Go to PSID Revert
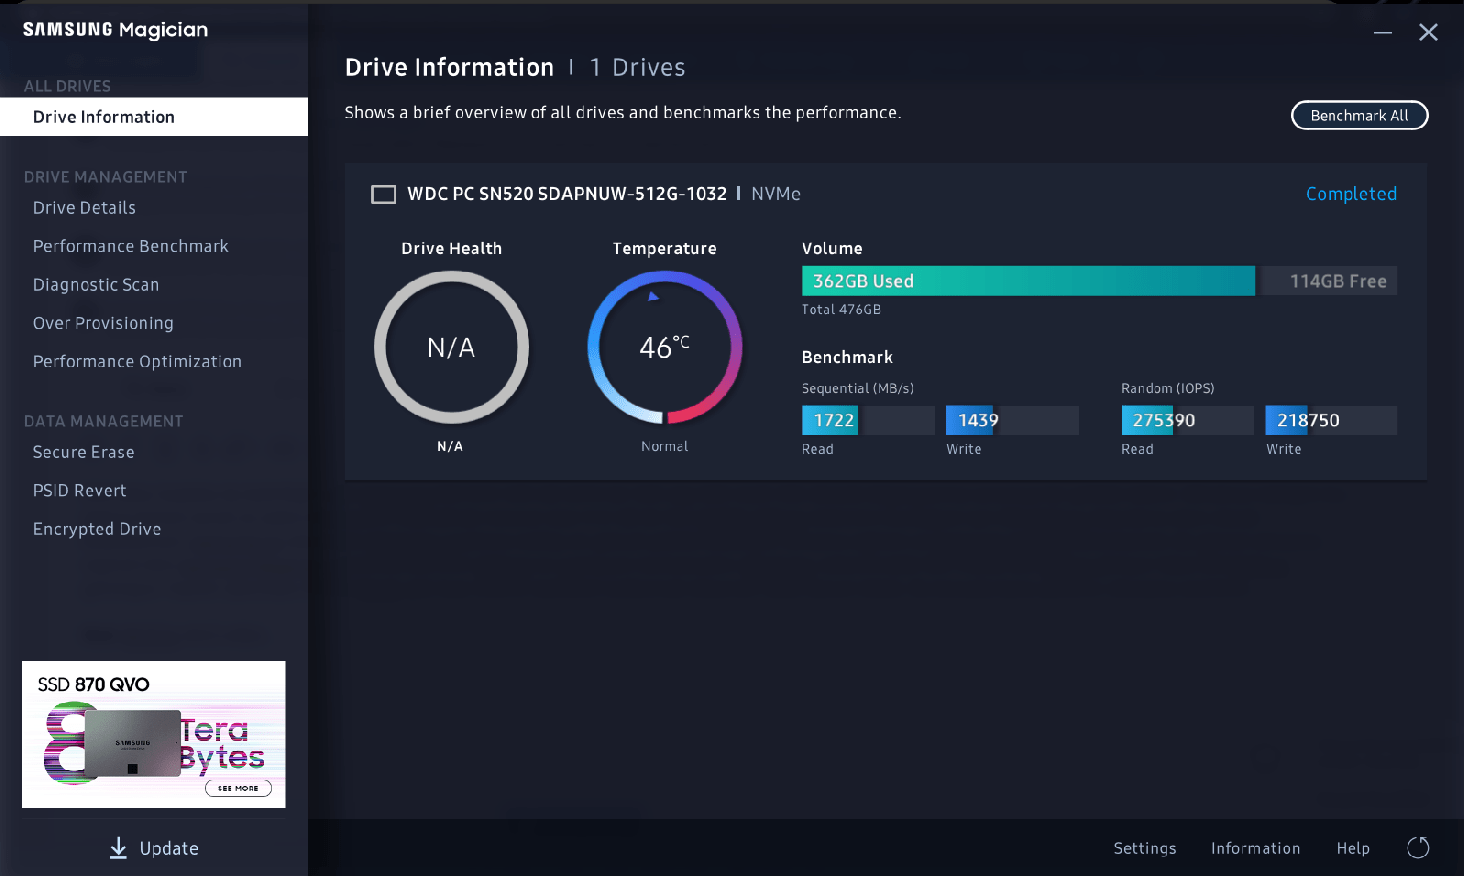The width and height of the screenshot is (1464, 876). pyautogui.click(x=79, y=491)
